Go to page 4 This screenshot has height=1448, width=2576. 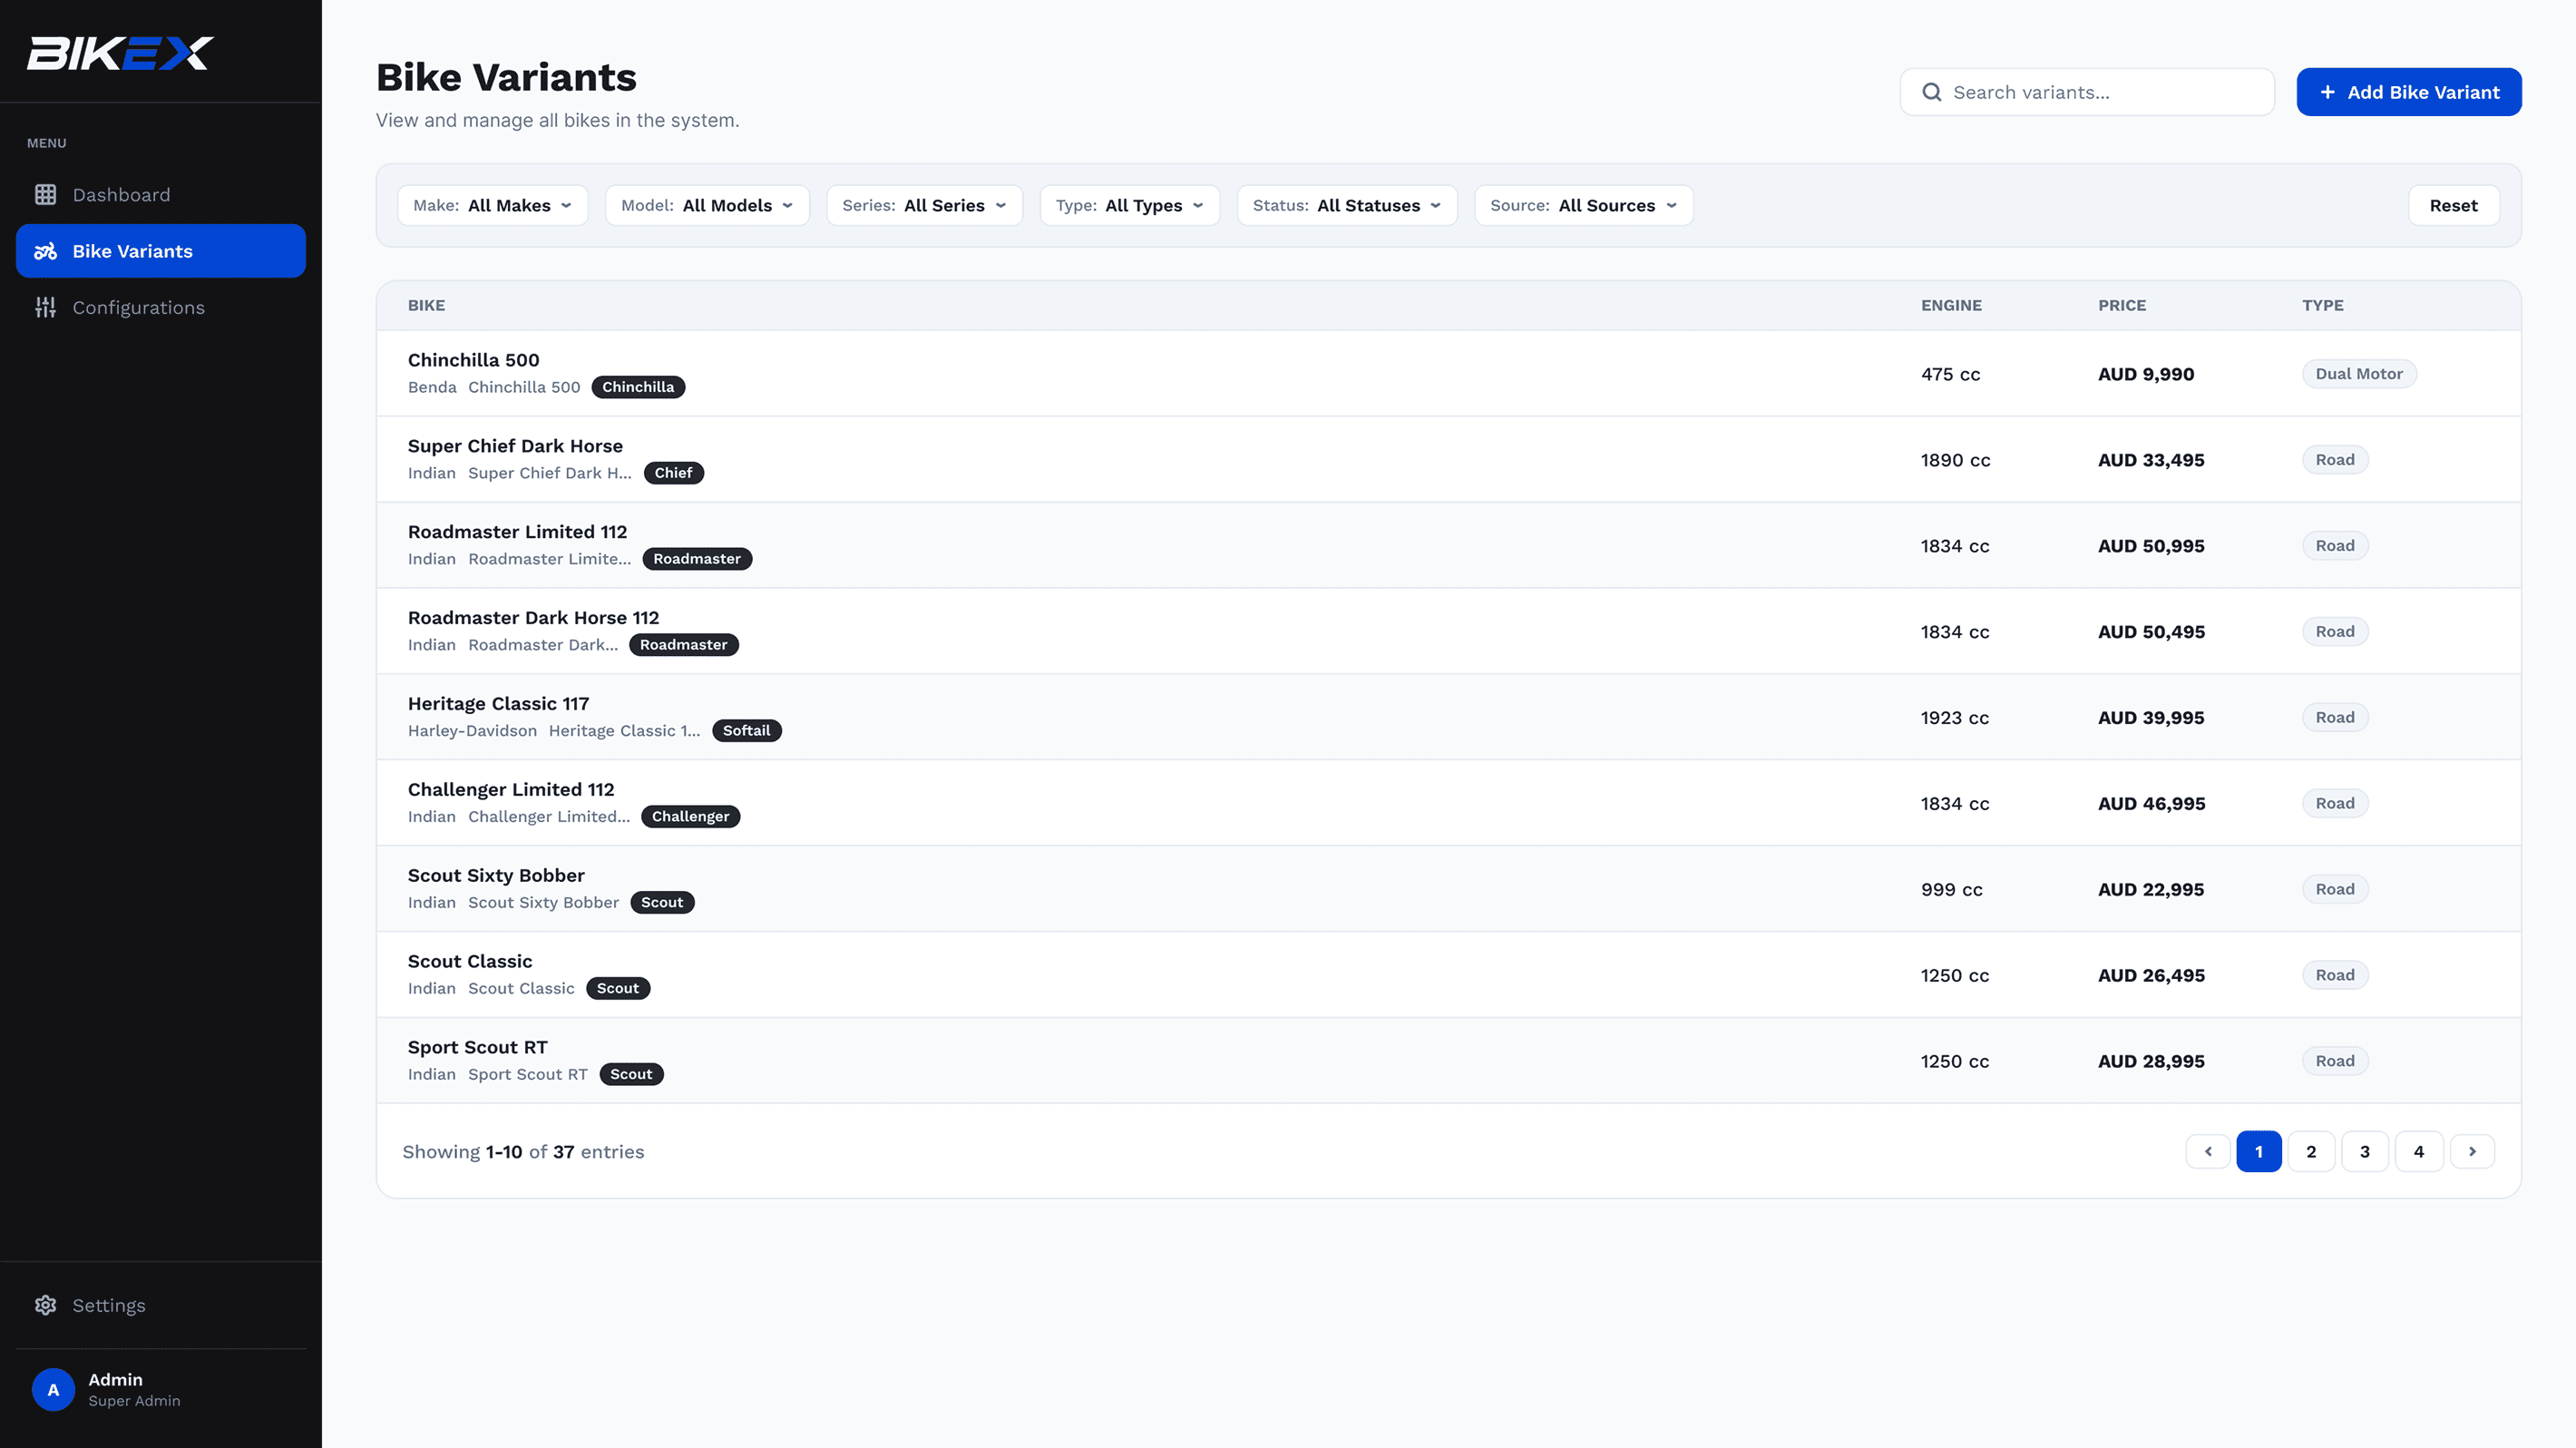coord(2419,1152)
